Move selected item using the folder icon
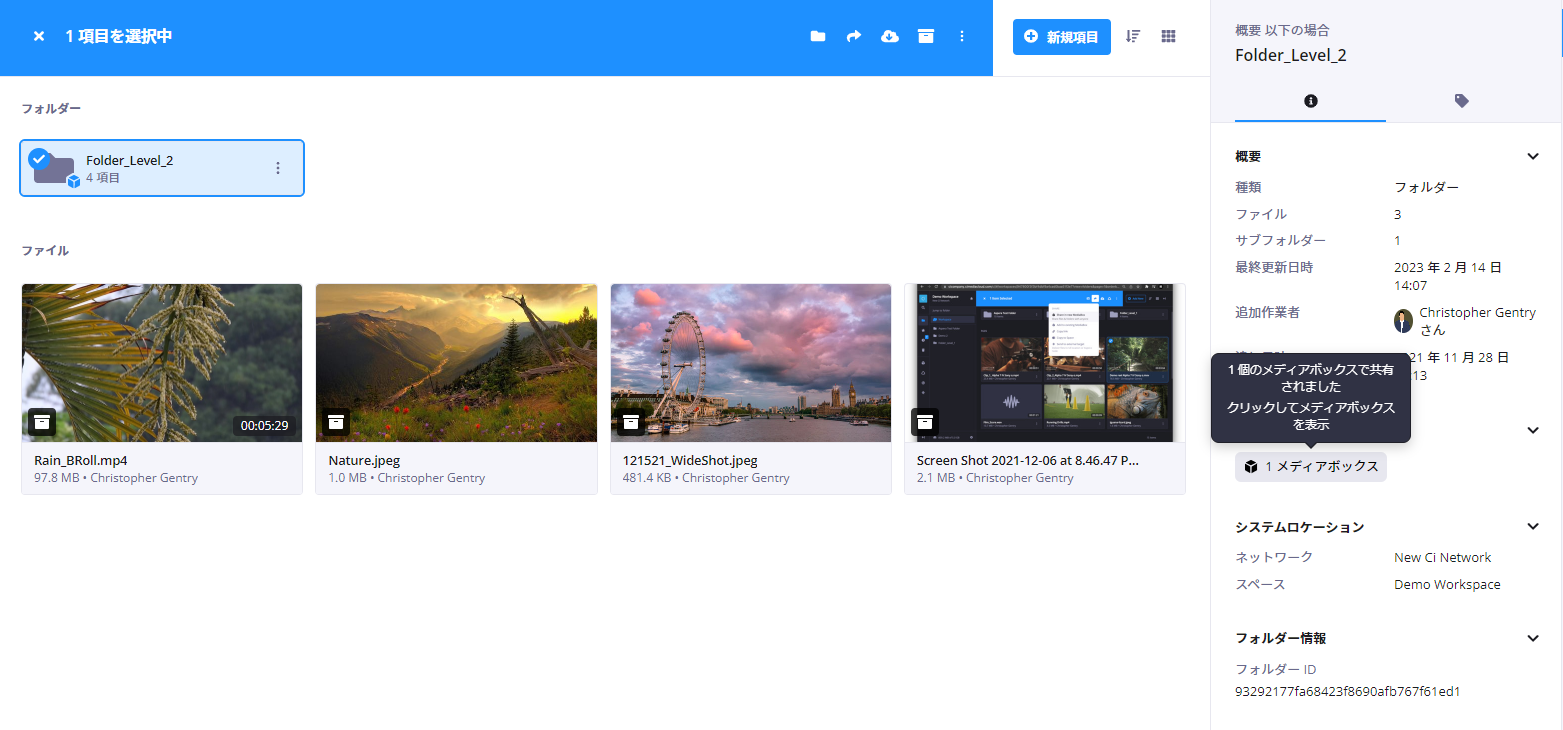This screenshot has height=730, width=1563. pyautogui.click(x=818, y=37)
